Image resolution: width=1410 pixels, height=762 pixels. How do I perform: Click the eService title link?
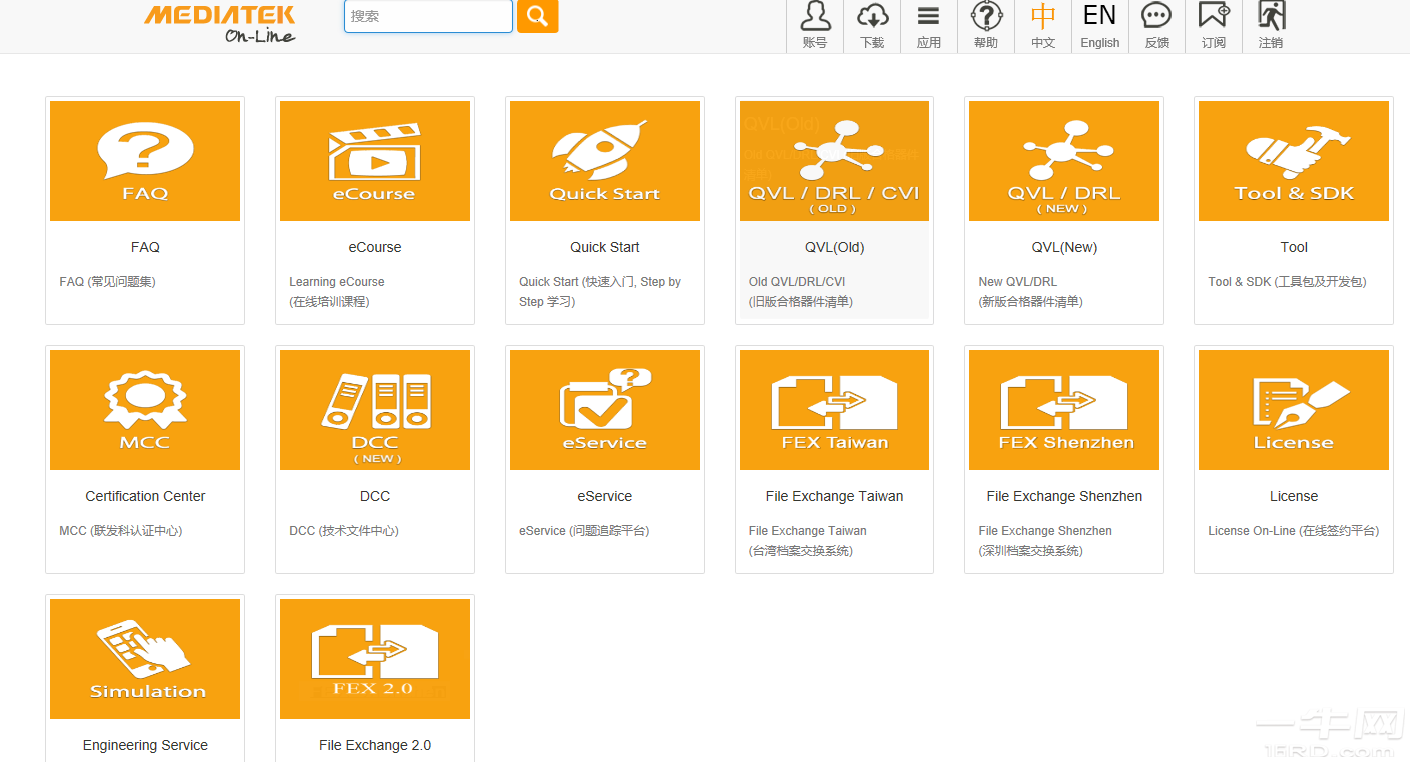[x=605, y=496]
